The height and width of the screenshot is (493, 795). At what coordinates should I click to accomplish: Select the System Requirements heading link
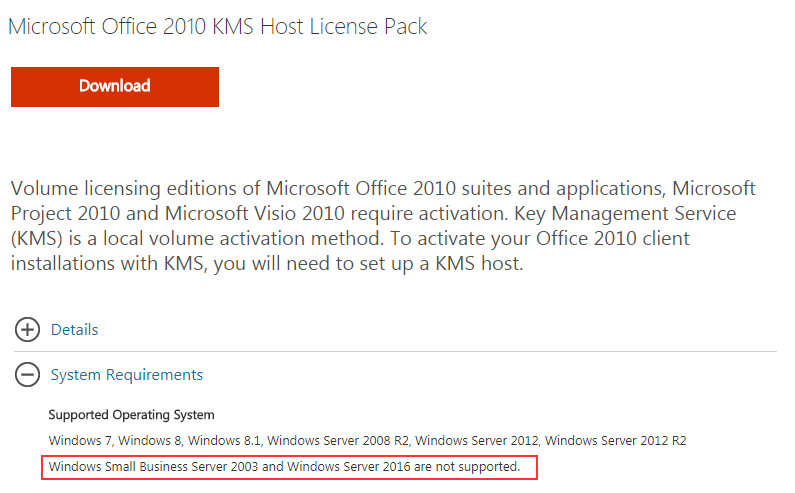point(127,375)
